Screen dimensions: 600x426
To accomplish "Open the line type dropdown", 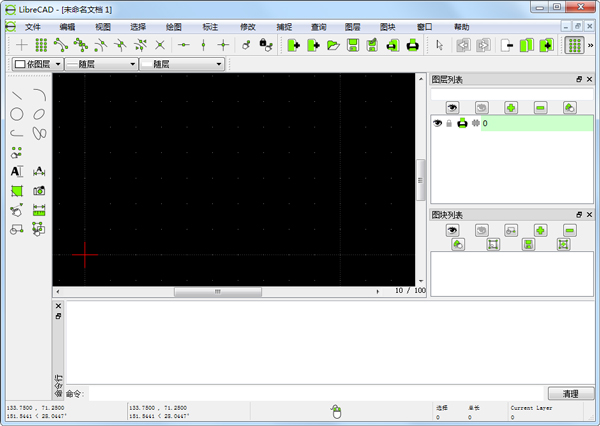I will 182,64.
